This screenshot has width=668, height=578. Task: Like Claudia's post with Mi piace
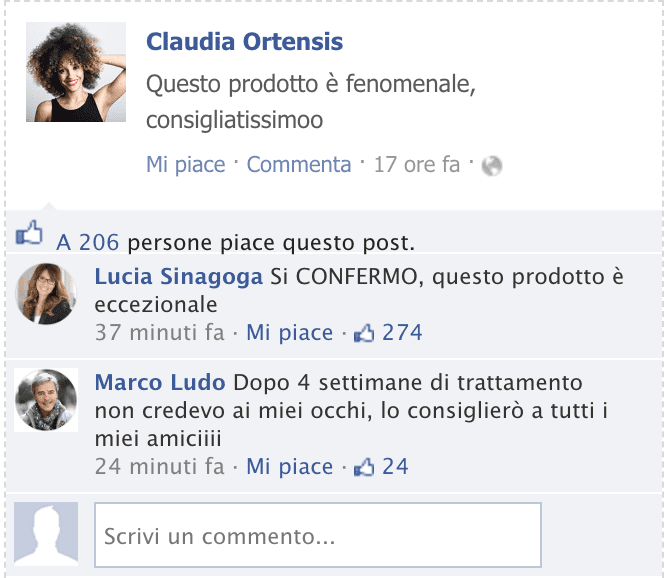pos(186,164)
